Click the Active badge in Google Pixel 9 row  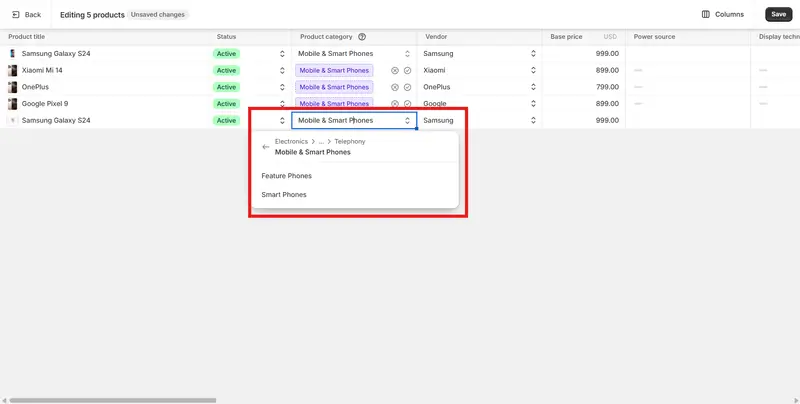coord(227,104)
